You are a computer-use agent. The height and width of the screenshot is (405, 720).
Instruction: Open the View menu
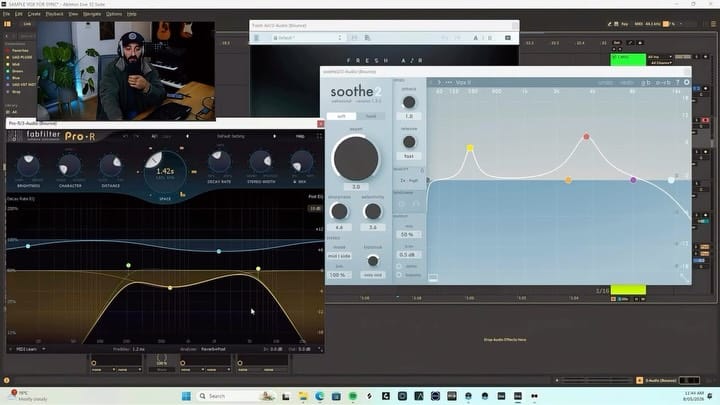(x=73, y=14)
